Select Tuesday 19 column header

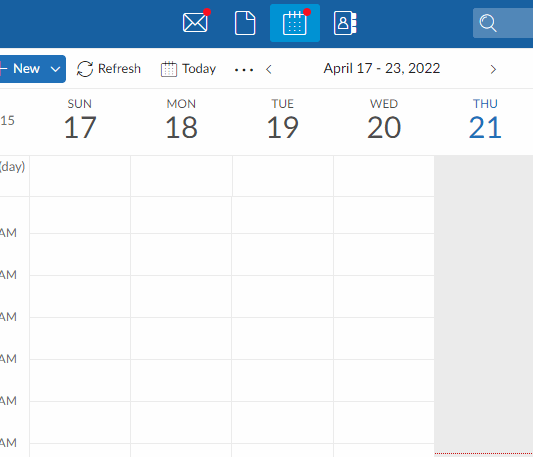282,119
